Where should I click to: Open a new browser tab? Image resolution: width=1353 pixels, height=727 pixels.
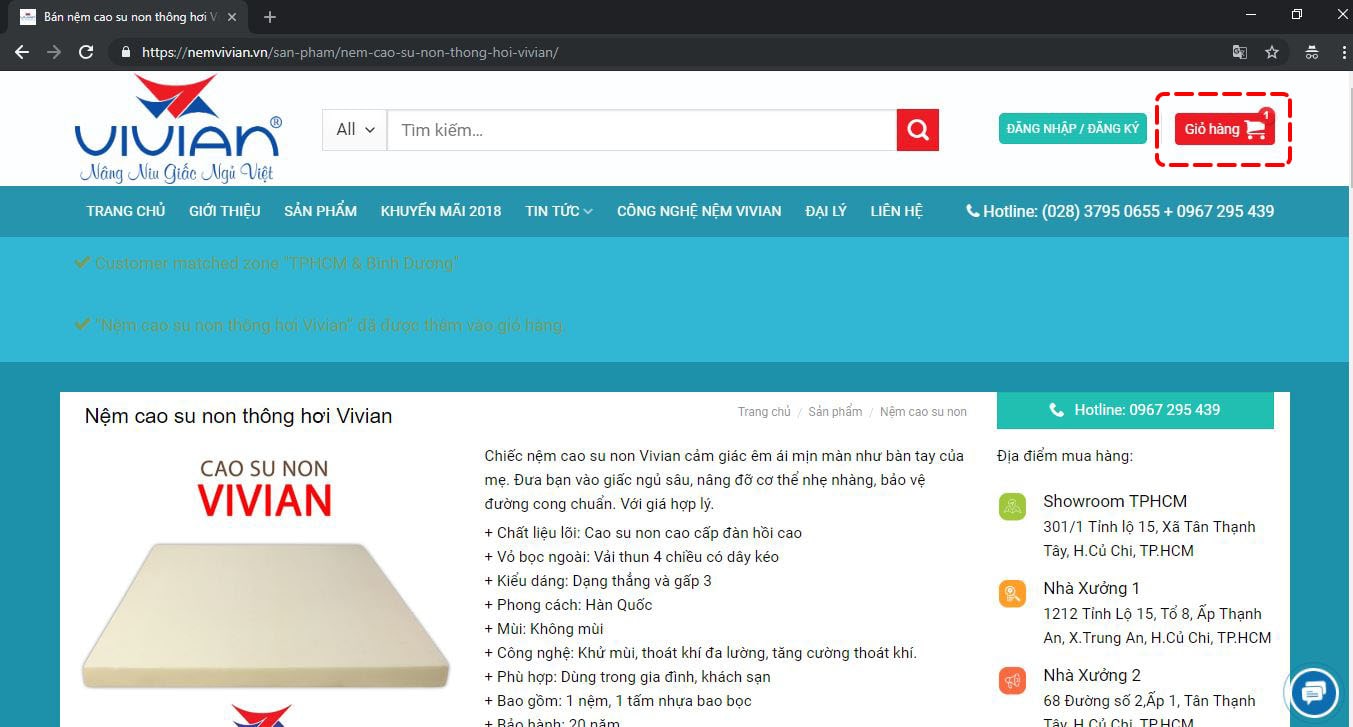pyautogui.click(x=270, y=17)
